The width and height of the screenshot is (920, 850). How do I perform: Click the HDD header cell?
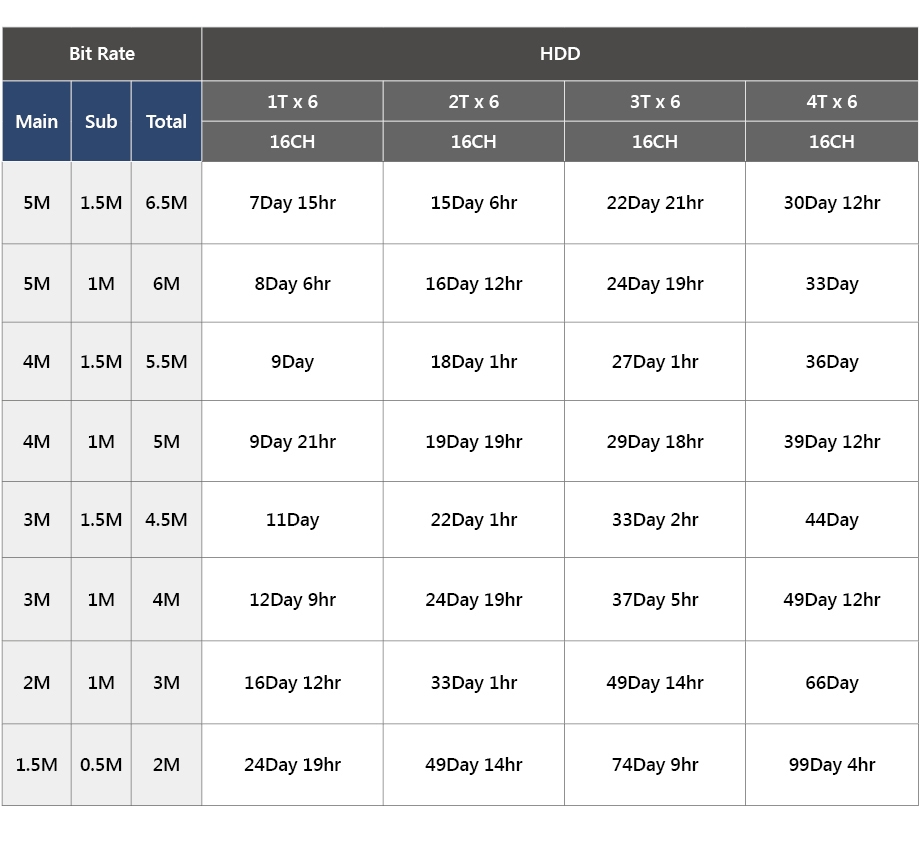pyautogui.click(x=559, y=54)
